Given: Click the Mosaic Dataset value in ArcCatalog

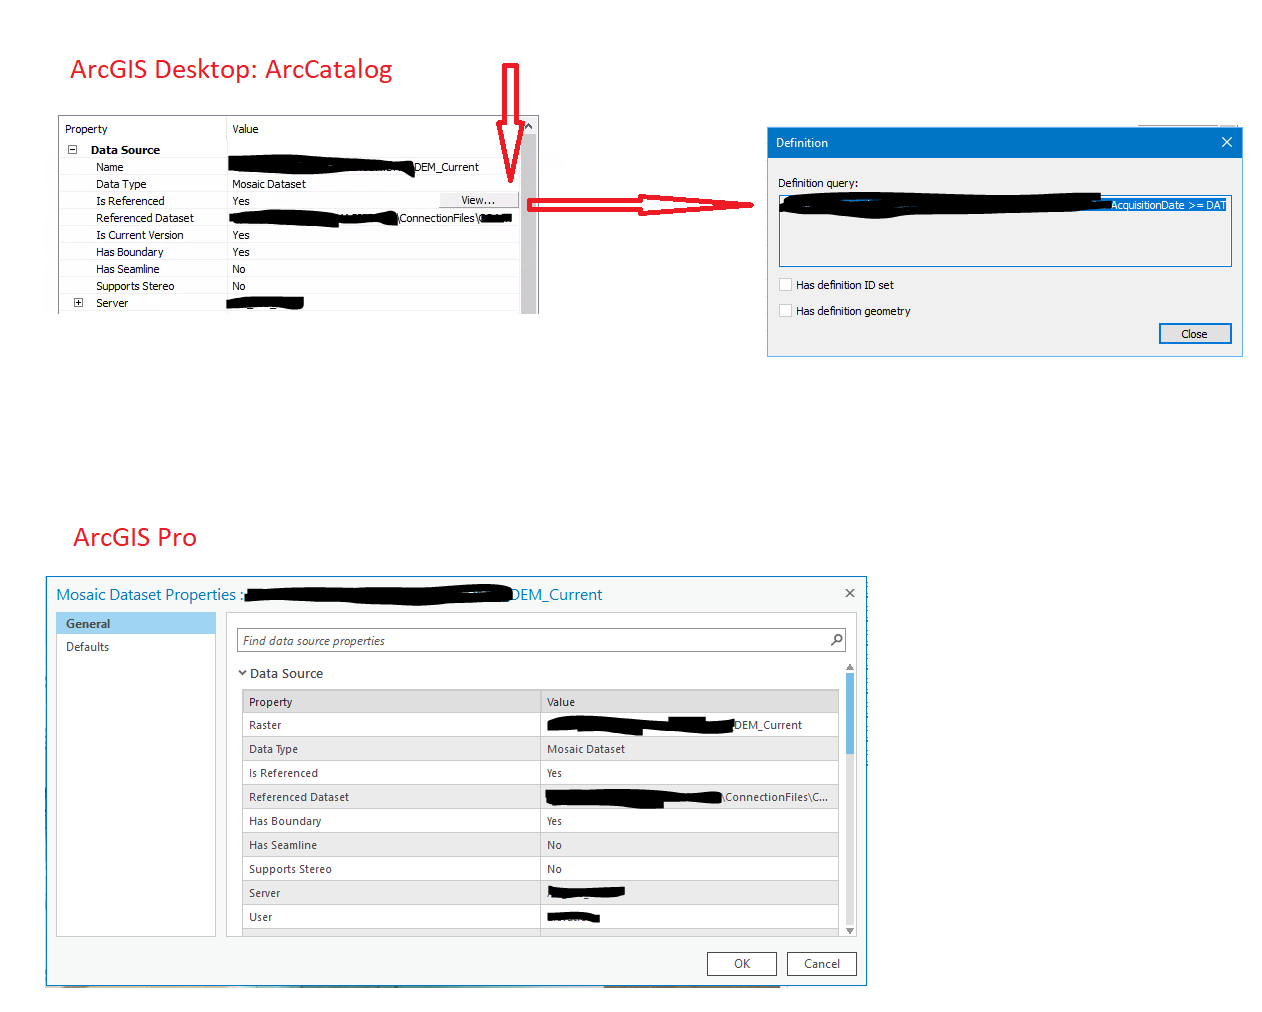Looking at the screenshot, I should pyautogui.click(x=269, y=184).
